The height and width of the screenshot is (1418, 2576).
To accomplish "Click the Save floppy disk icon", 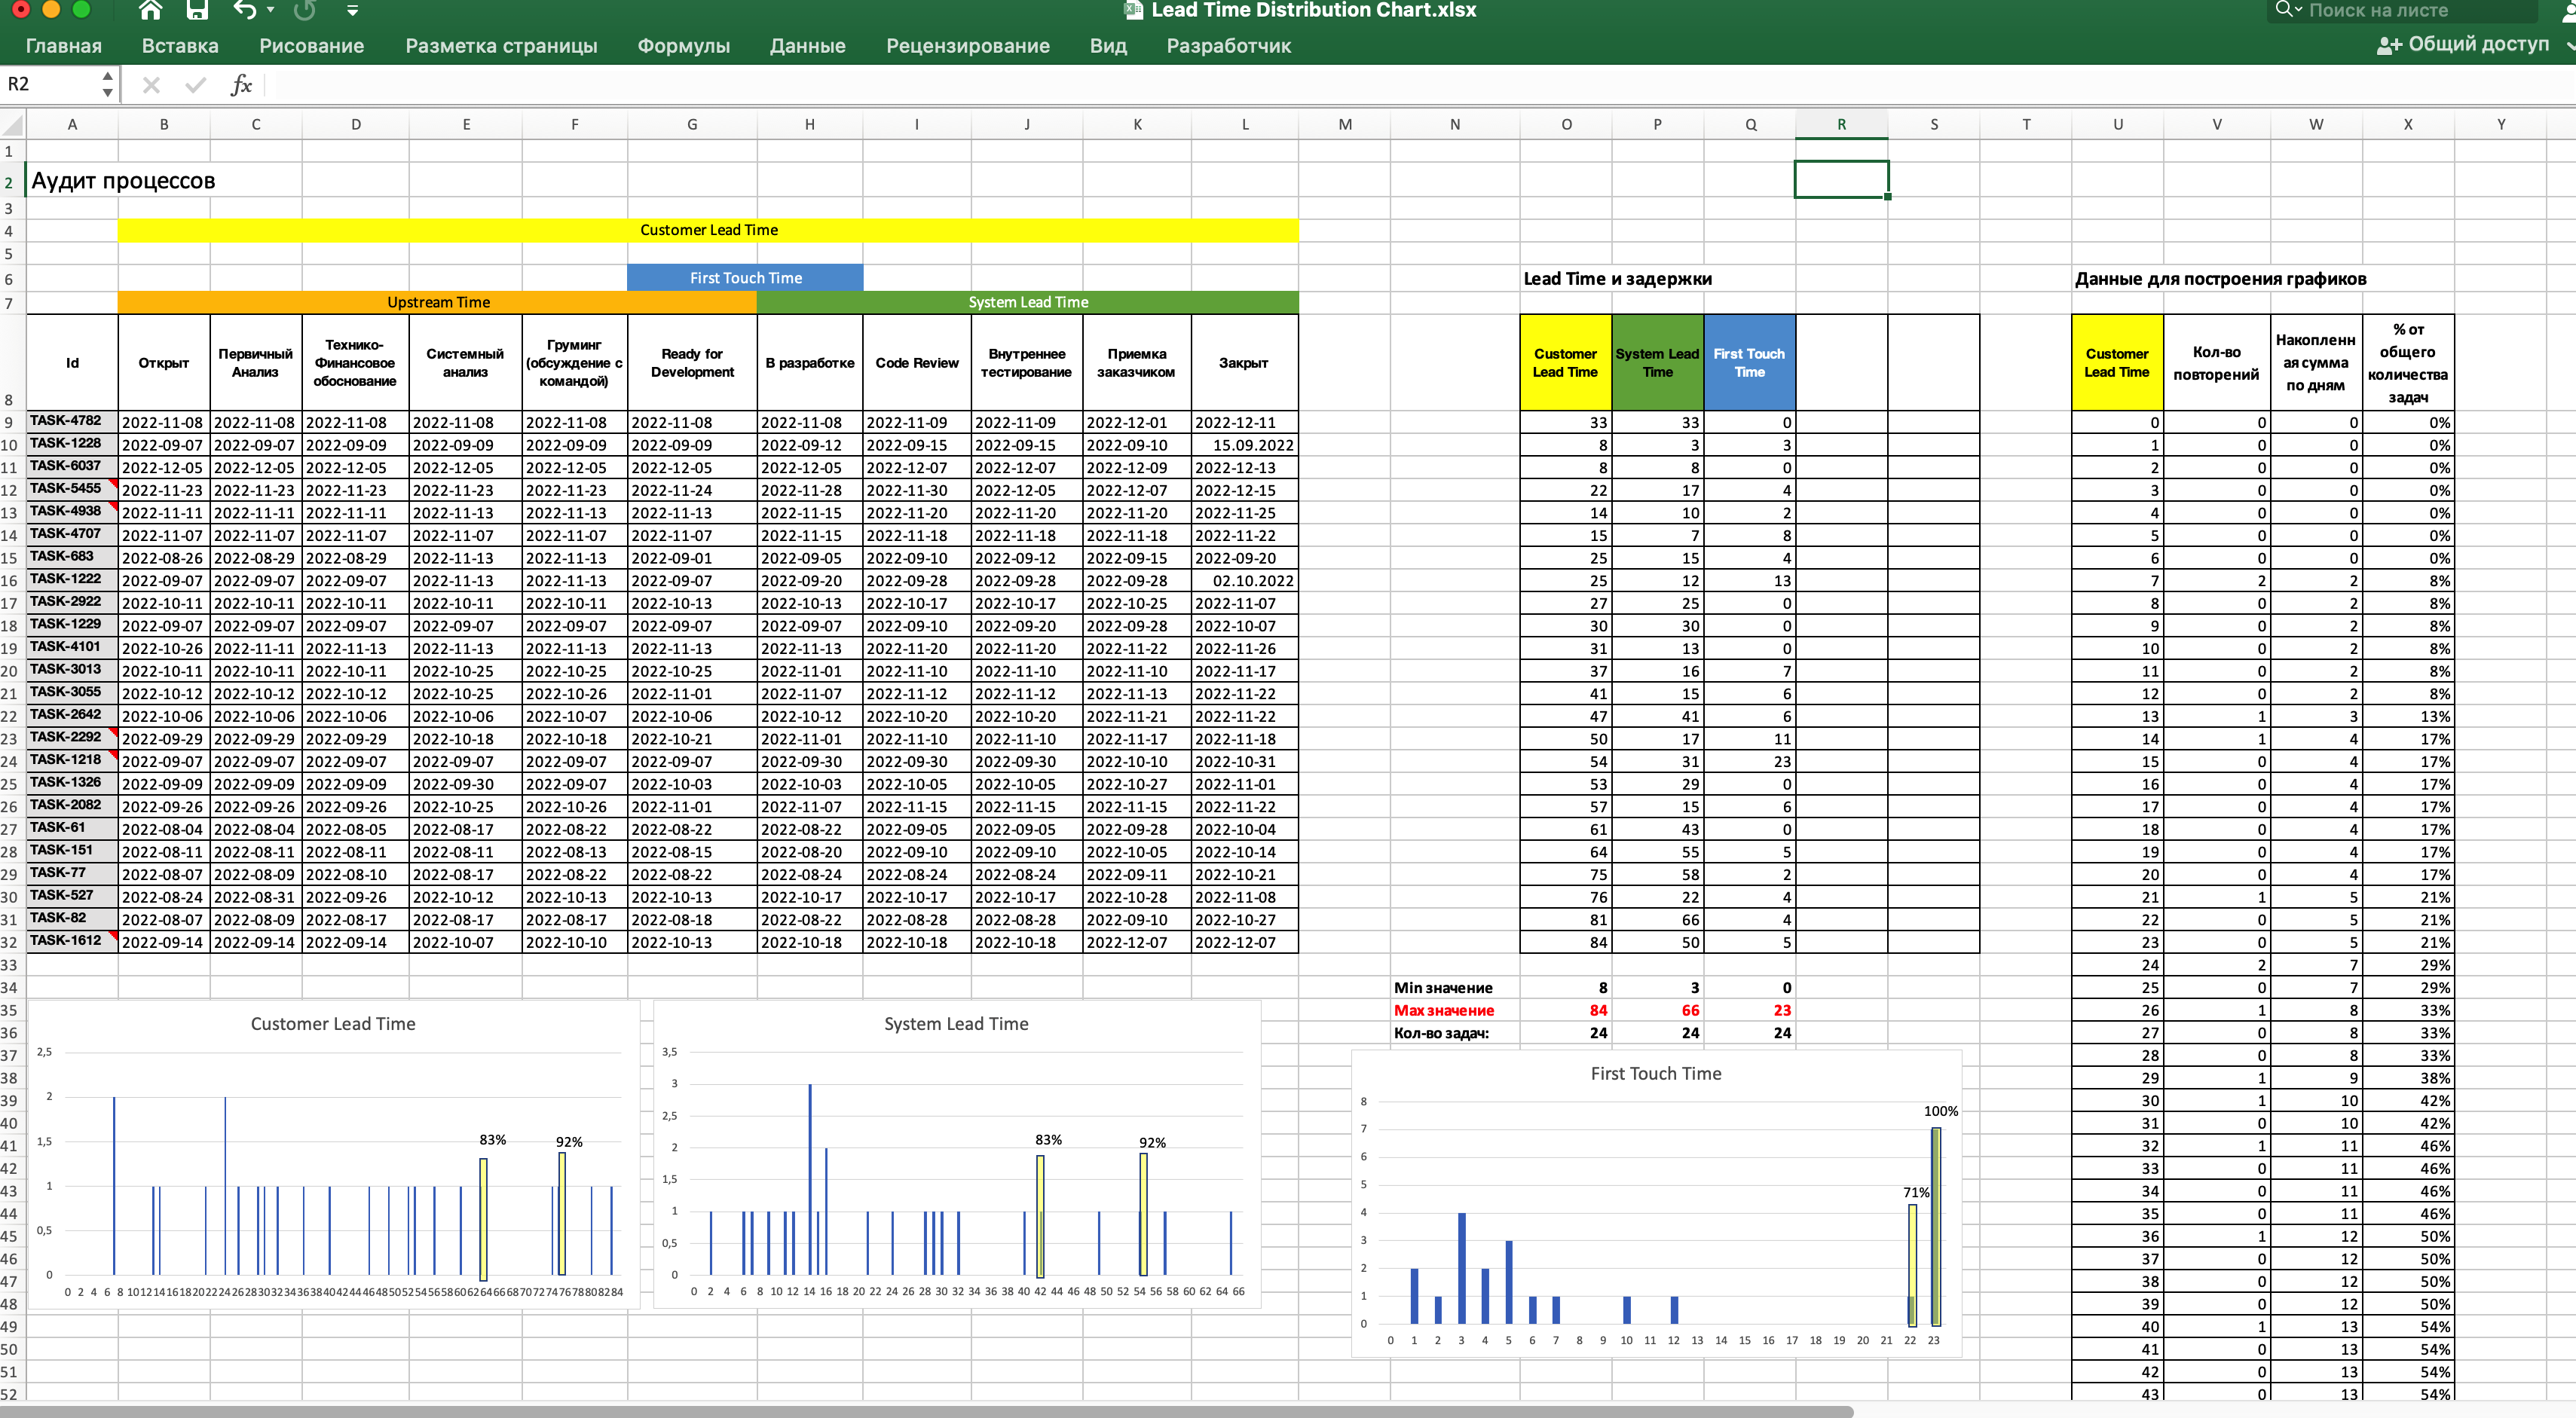I will click(x=197, y=10).
